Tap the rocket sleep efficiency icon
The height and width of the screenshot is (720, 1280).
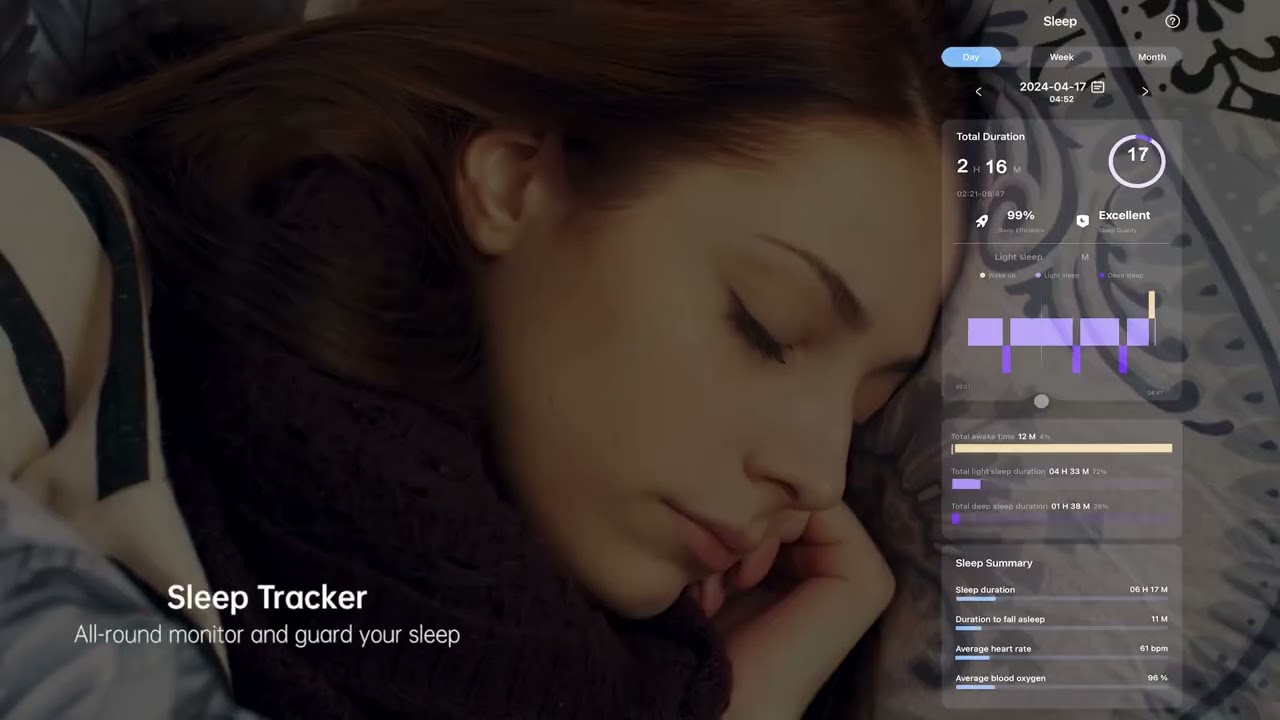click(x=982, y=221)
